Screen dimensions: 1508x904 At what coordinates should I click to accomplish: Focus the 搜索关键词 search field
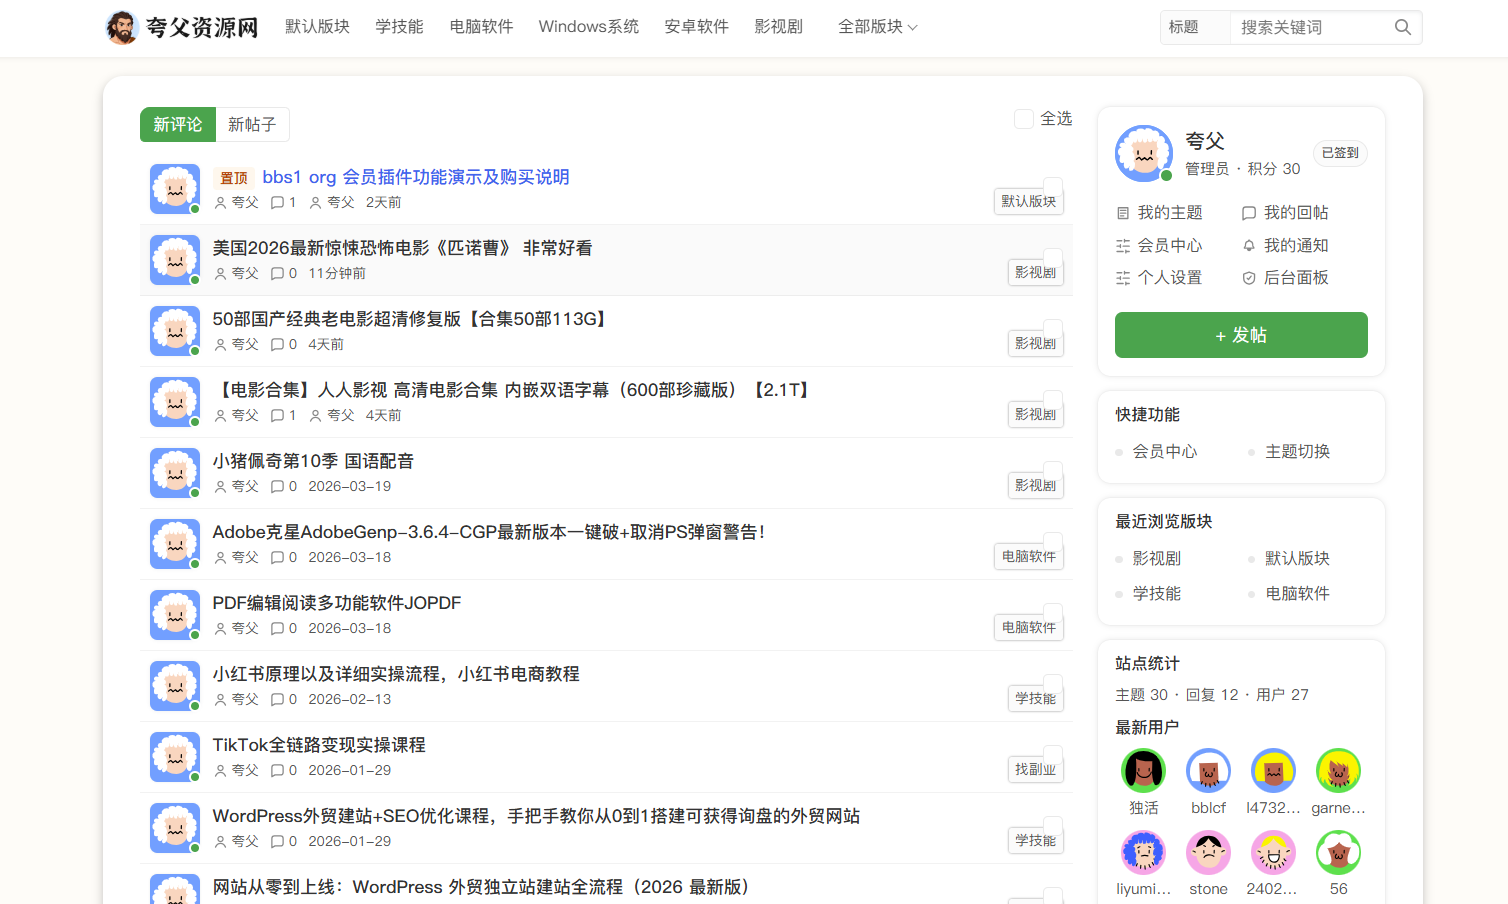click(1310, 27)
